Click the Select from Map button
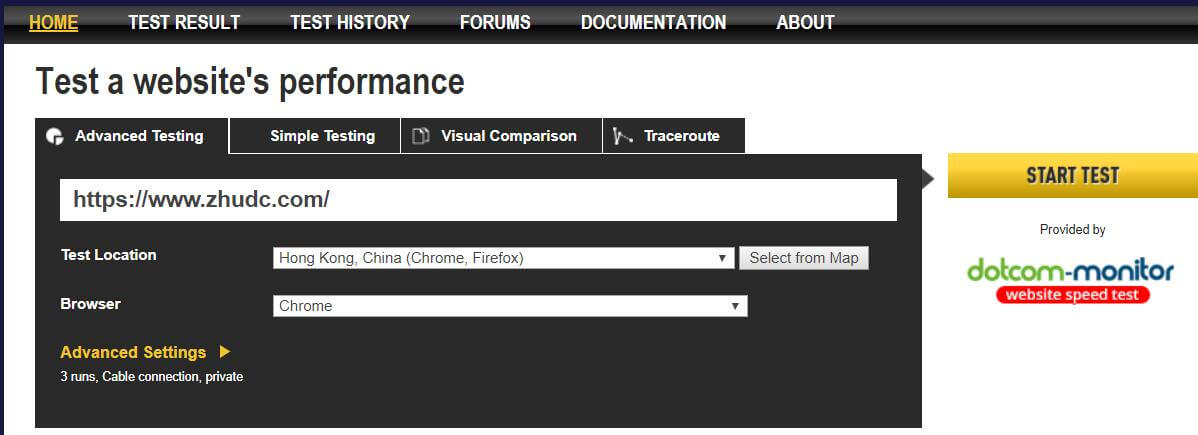 804,258
